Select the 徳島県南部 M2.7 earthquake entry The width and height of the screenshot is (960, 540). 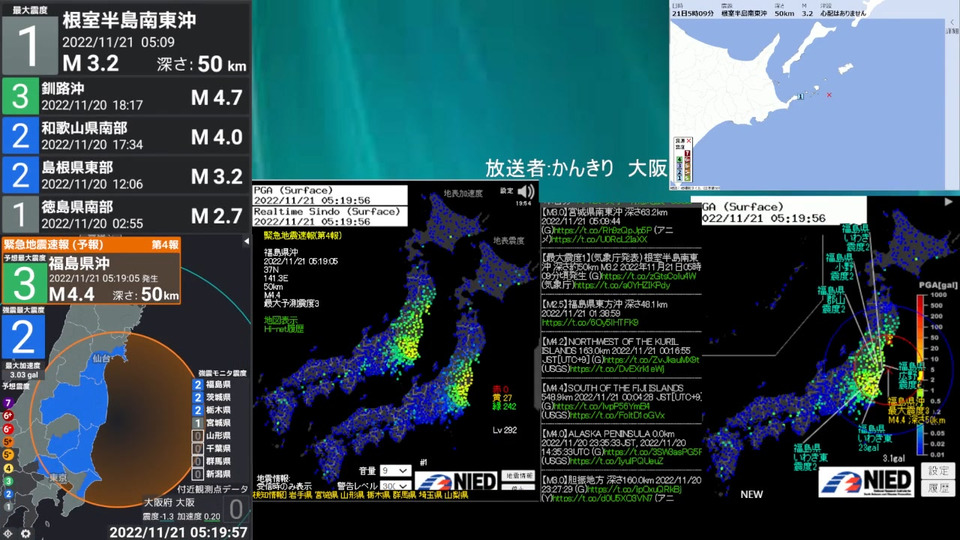(x=126, y=214)
